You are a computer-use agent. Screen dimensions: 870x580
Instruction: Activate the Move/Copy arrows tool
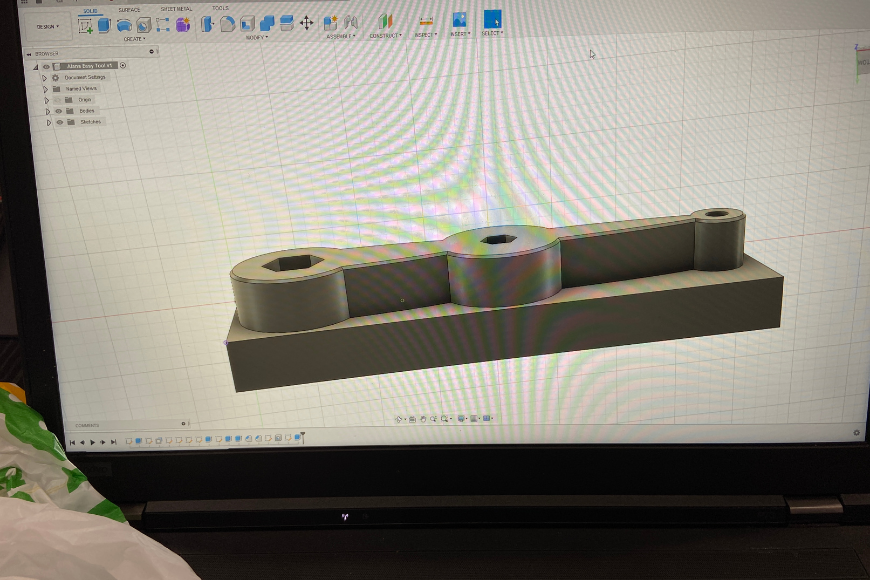(306, 23)
